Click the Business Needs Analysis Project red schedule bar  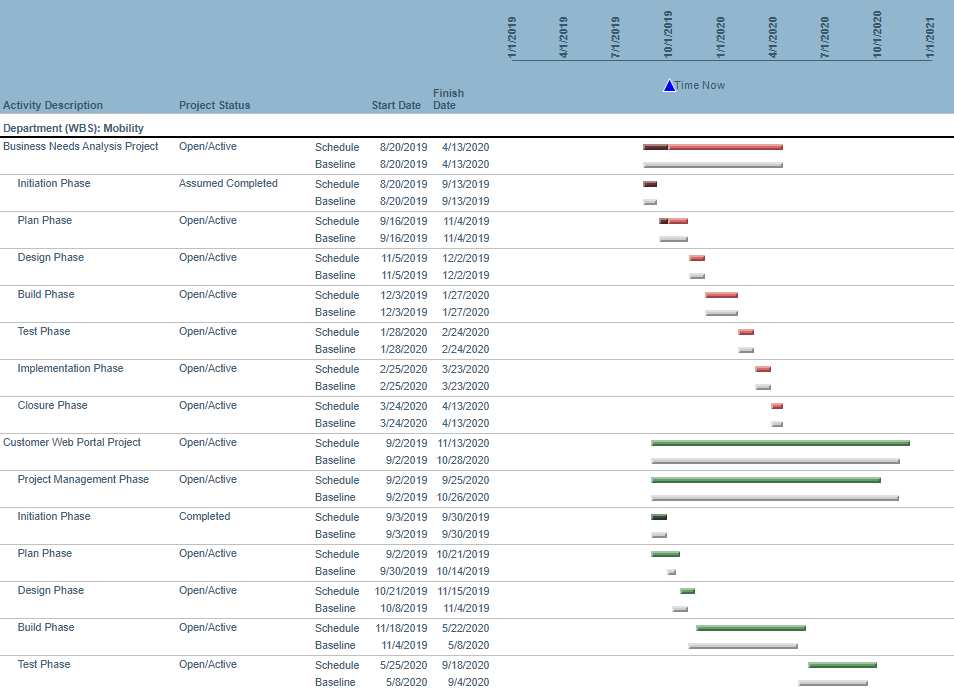[x=713, y=147]
